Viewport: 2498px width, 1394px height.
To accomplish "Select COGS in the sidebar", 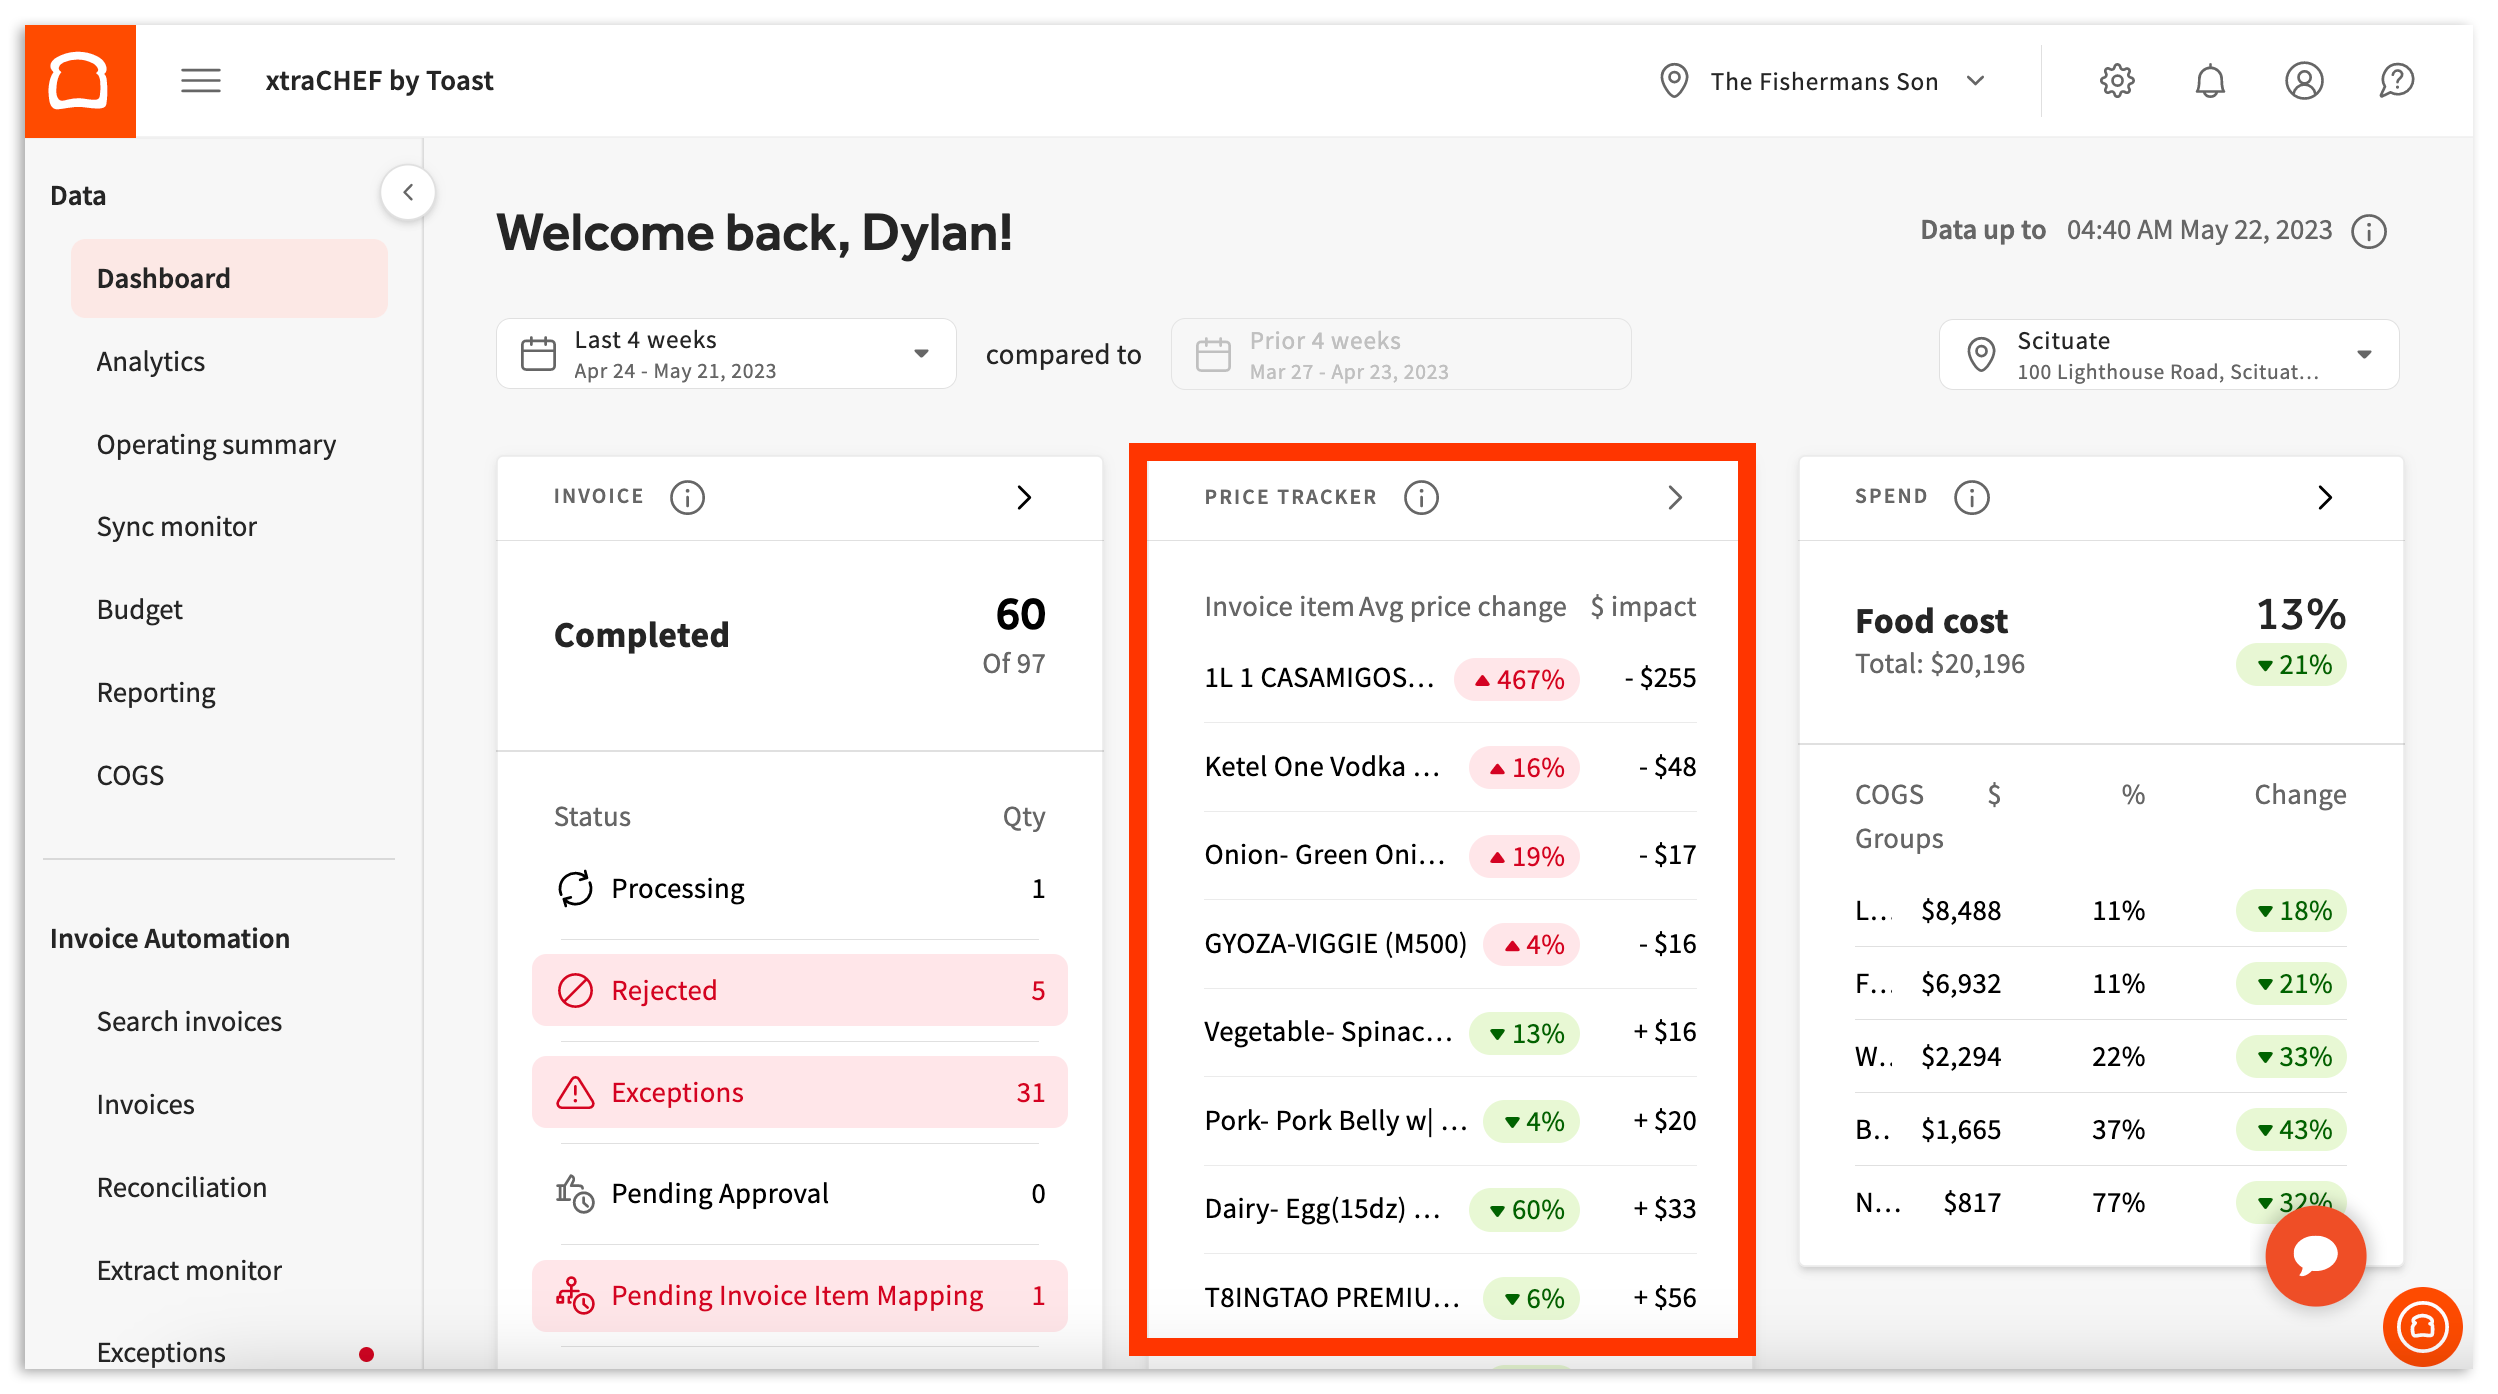I will tap(130, 774).
